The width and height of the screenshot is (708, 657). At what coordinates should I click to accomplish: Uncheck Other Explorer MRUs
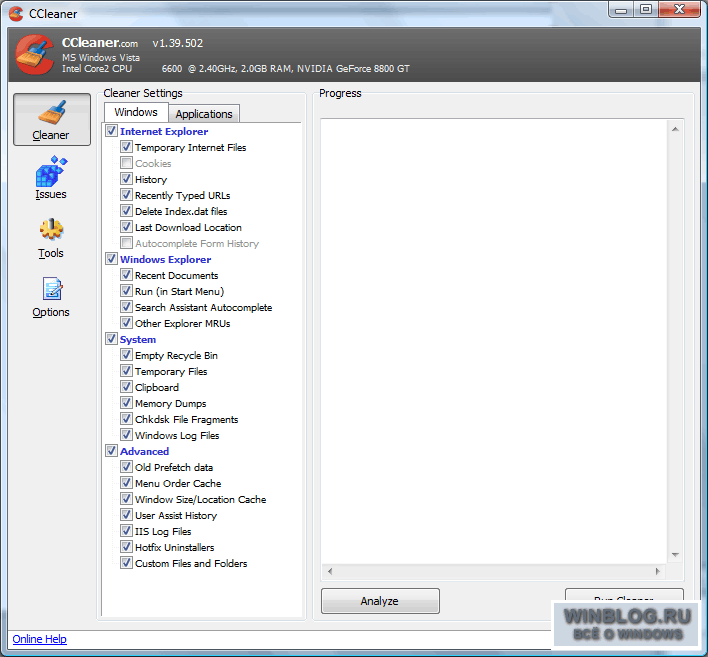126,323
